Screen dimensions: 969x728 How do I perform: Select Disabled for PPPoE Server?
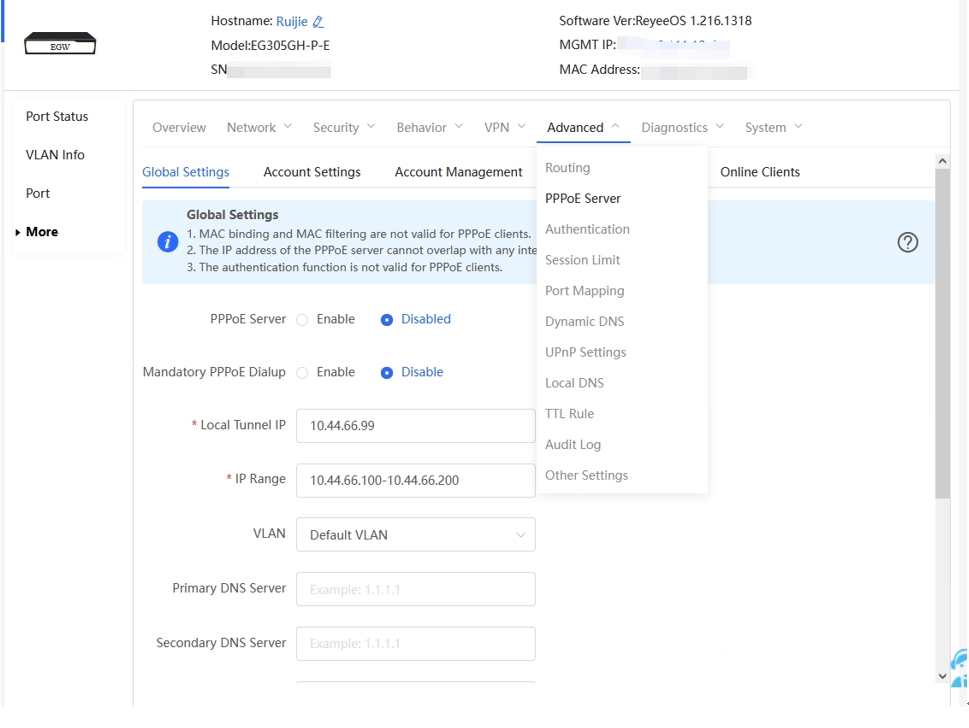387,320
